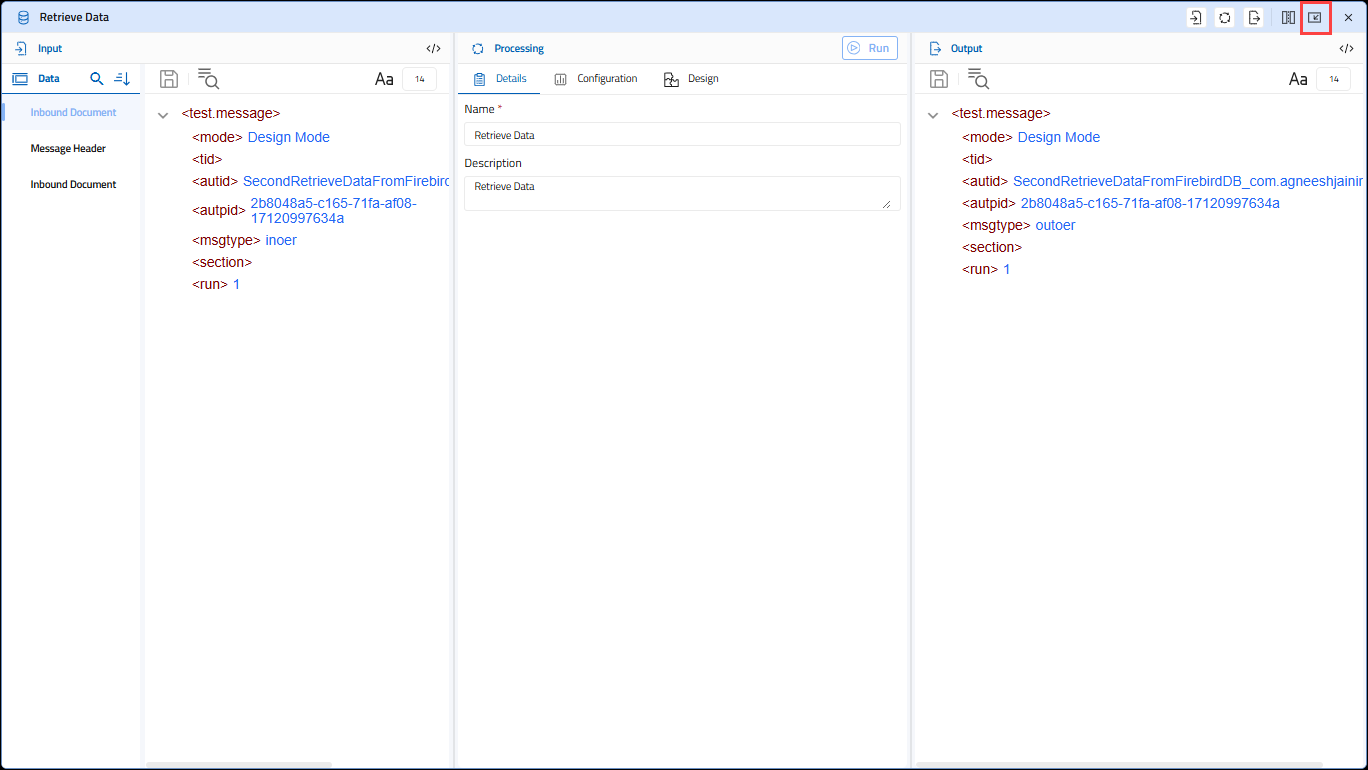Collapse the test.message node in Input tree

[x=163, y=115]
